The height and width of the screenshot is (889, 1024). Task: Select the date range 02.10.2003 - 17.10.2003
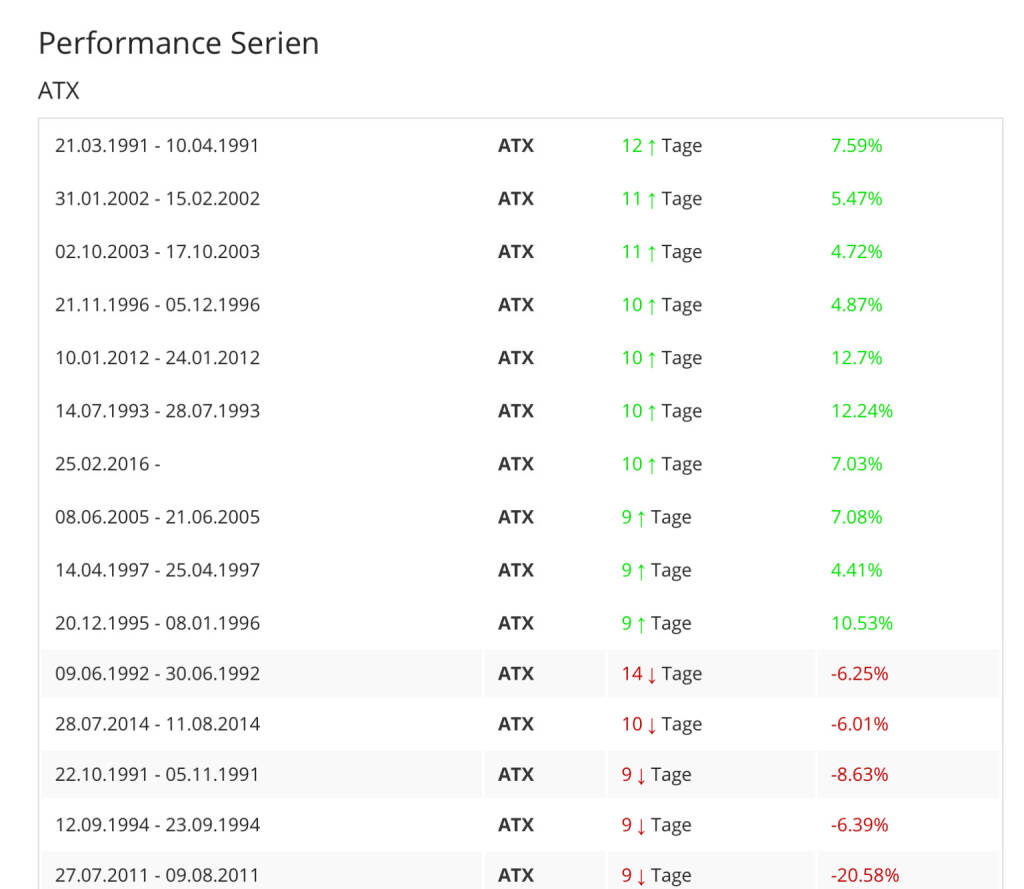[x=157, y=252]
